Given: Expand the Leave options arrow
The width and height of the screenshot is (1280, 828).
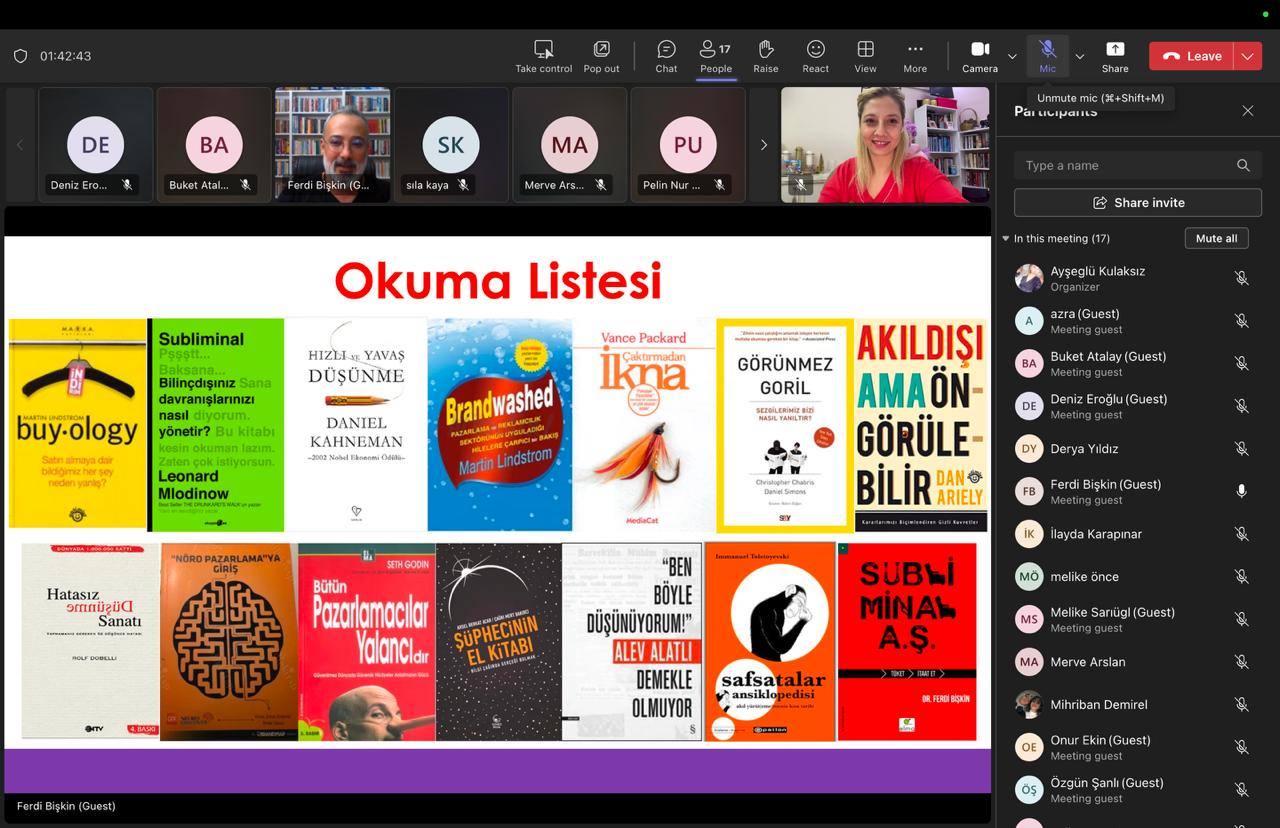Looking at the screenshot, I should [1248, 56].
